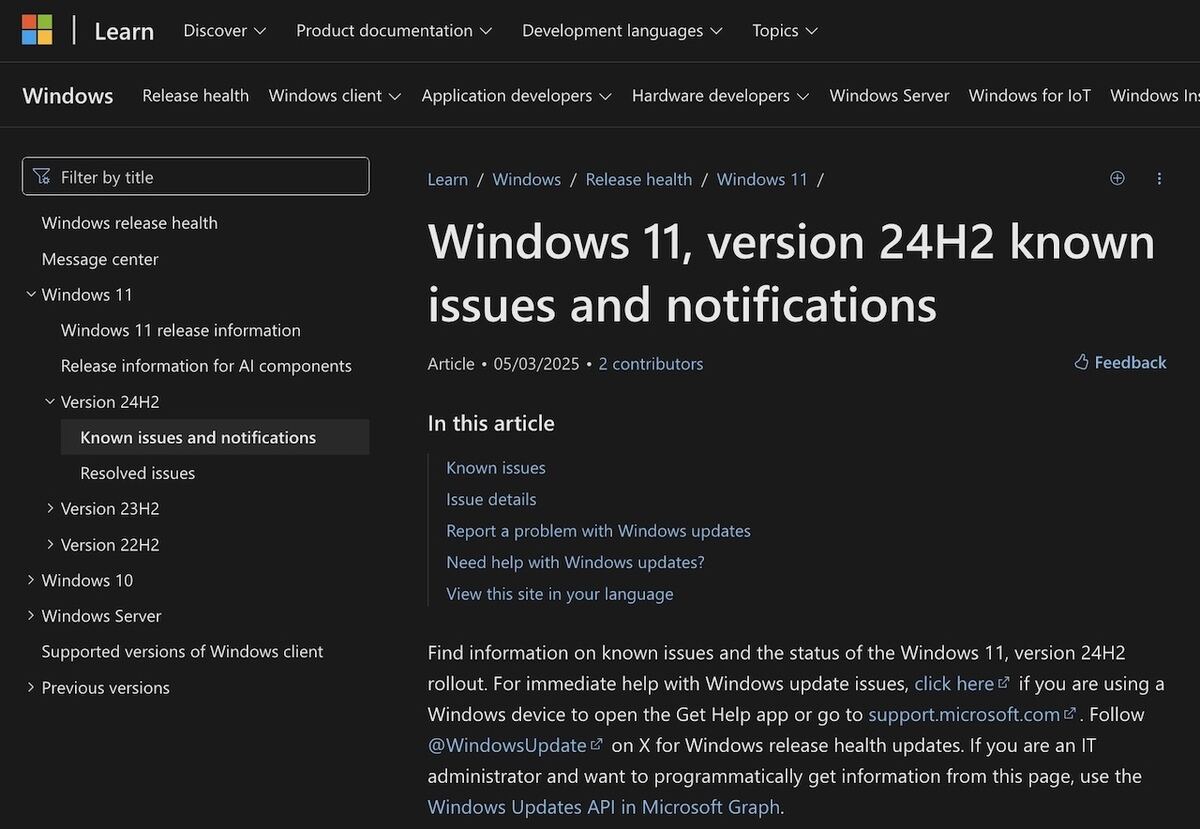Go to the Windows Server nav item
This screenshot has height=829, width=1200.
[889, 96]
